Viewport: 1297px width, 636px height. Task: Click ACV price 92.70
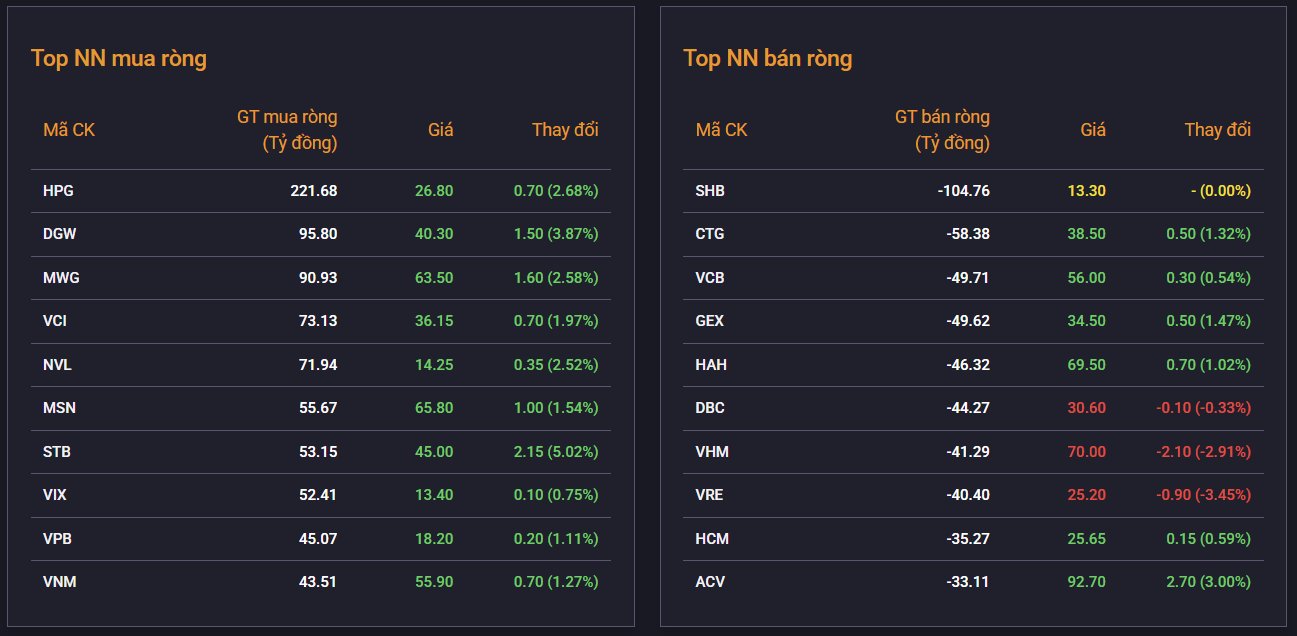(1087, 582)
